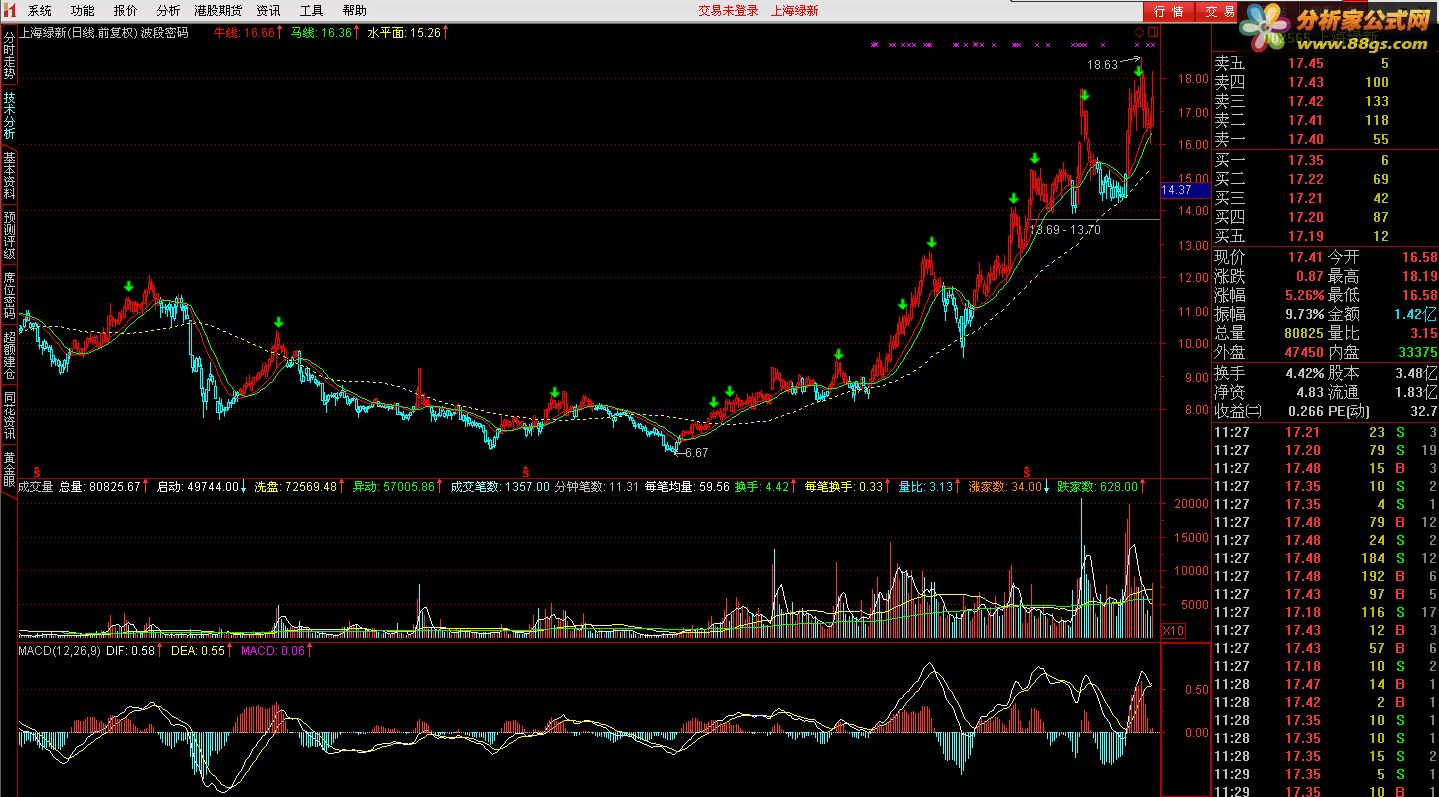The height and width of the screenshot is (797, 1439).
Task: Click the application logo icon
Action: (9, 10)
